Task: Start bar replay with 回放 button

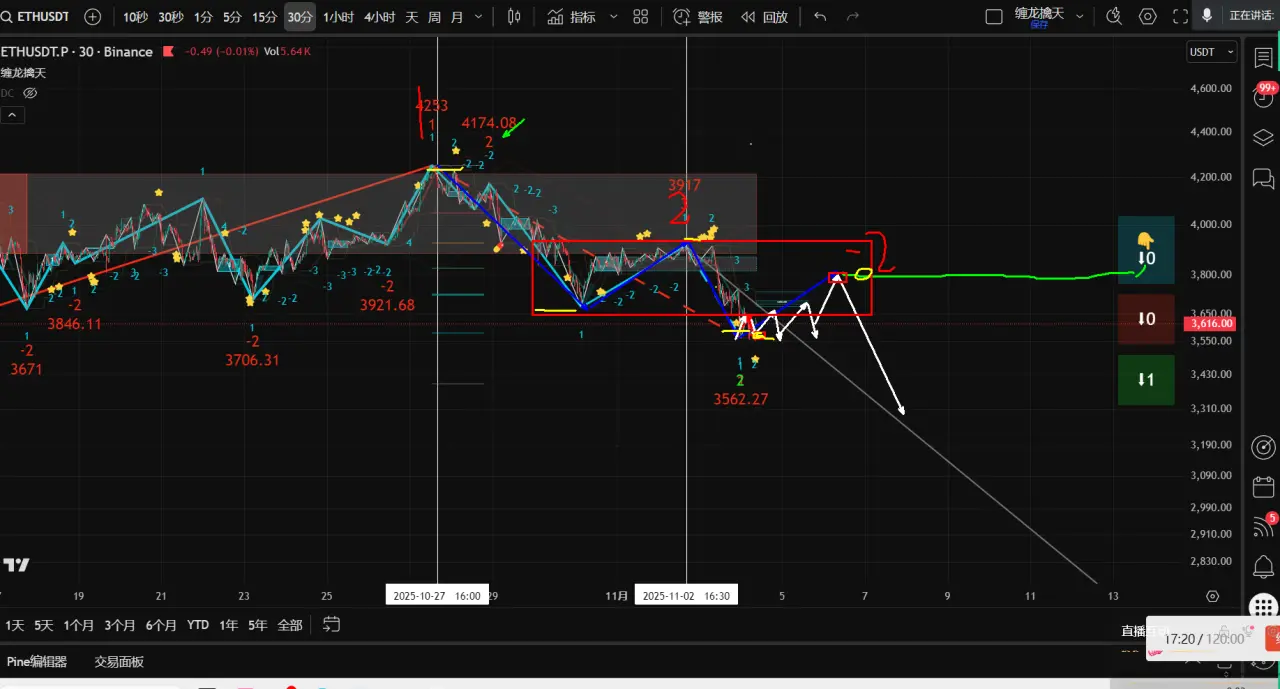Action: point(764,17)
